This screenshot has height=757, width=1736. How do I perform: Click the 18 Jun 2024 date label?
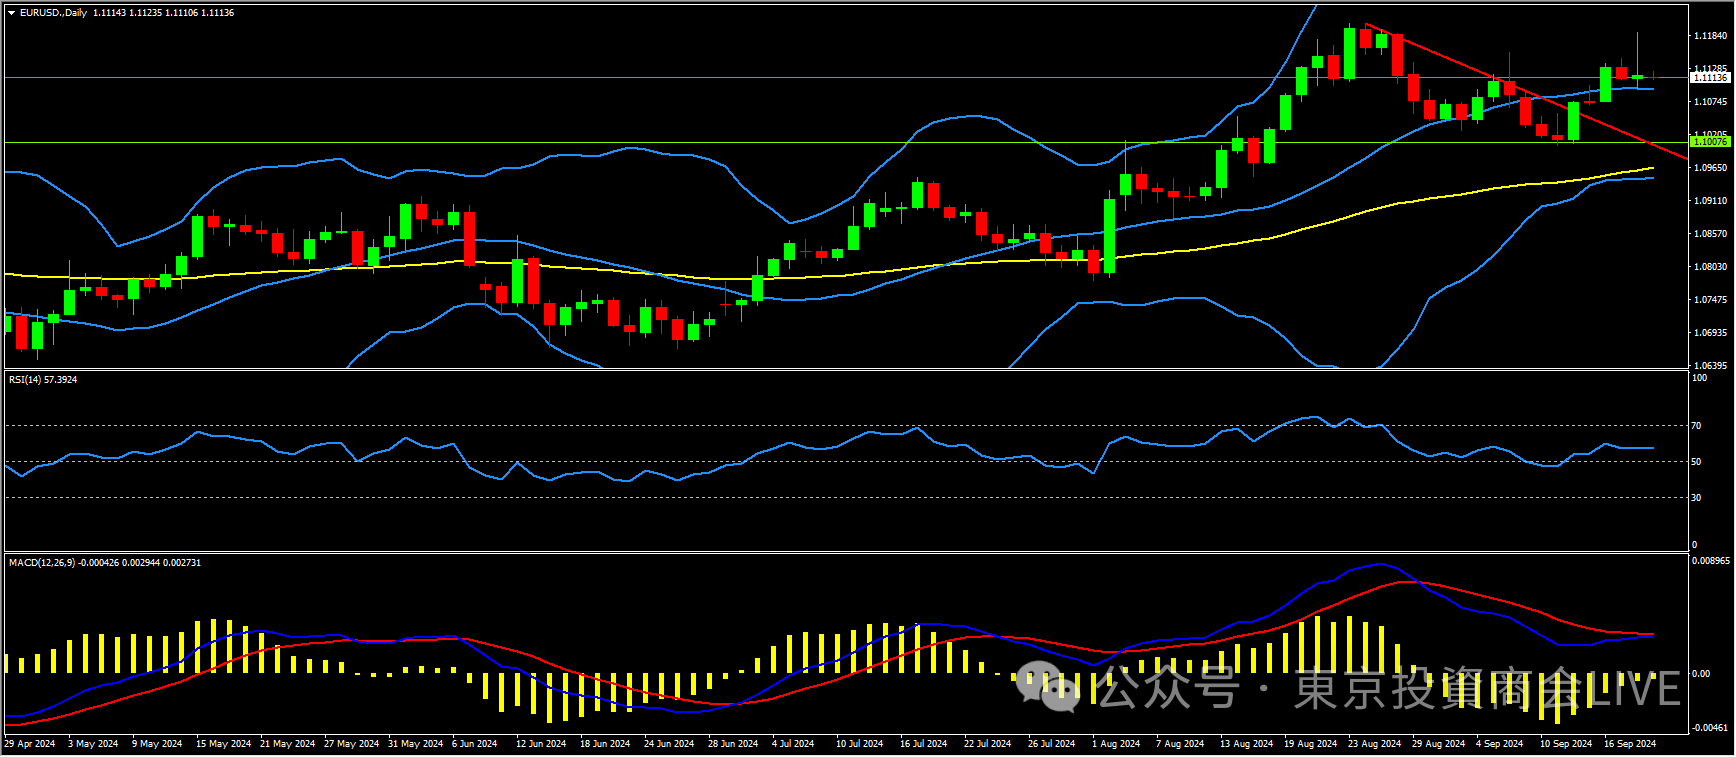click(605, 744)
